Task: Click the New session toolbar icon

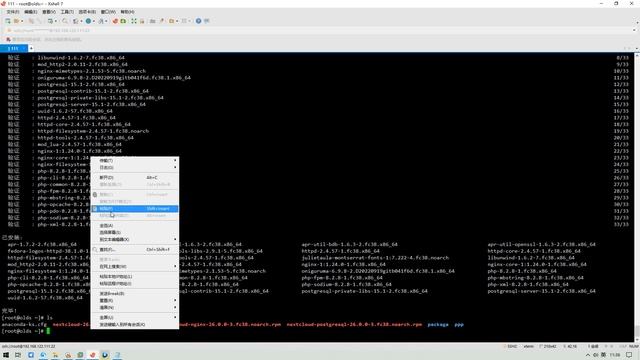Action: (8, 21)
